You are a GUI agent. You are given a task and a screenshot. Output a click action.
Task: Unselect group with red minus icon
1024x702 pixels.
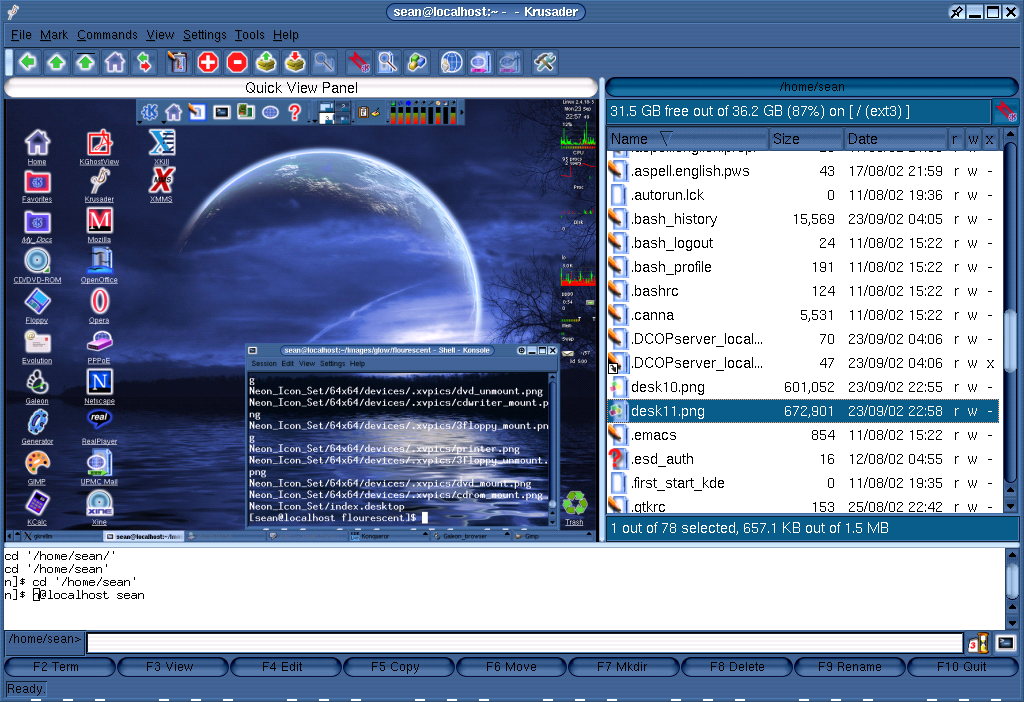[237, 62]
